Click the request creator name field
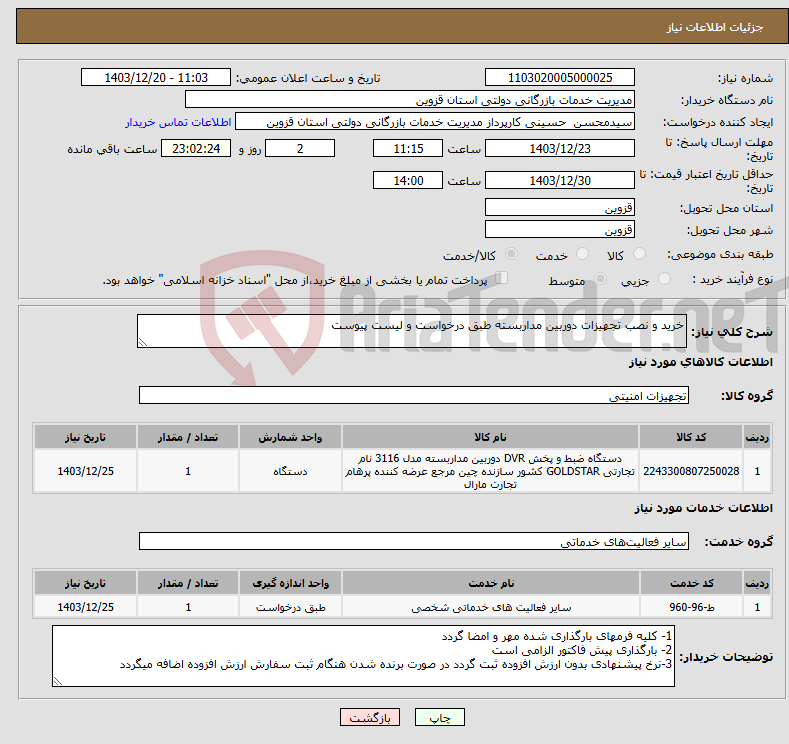 click(435, 122)
